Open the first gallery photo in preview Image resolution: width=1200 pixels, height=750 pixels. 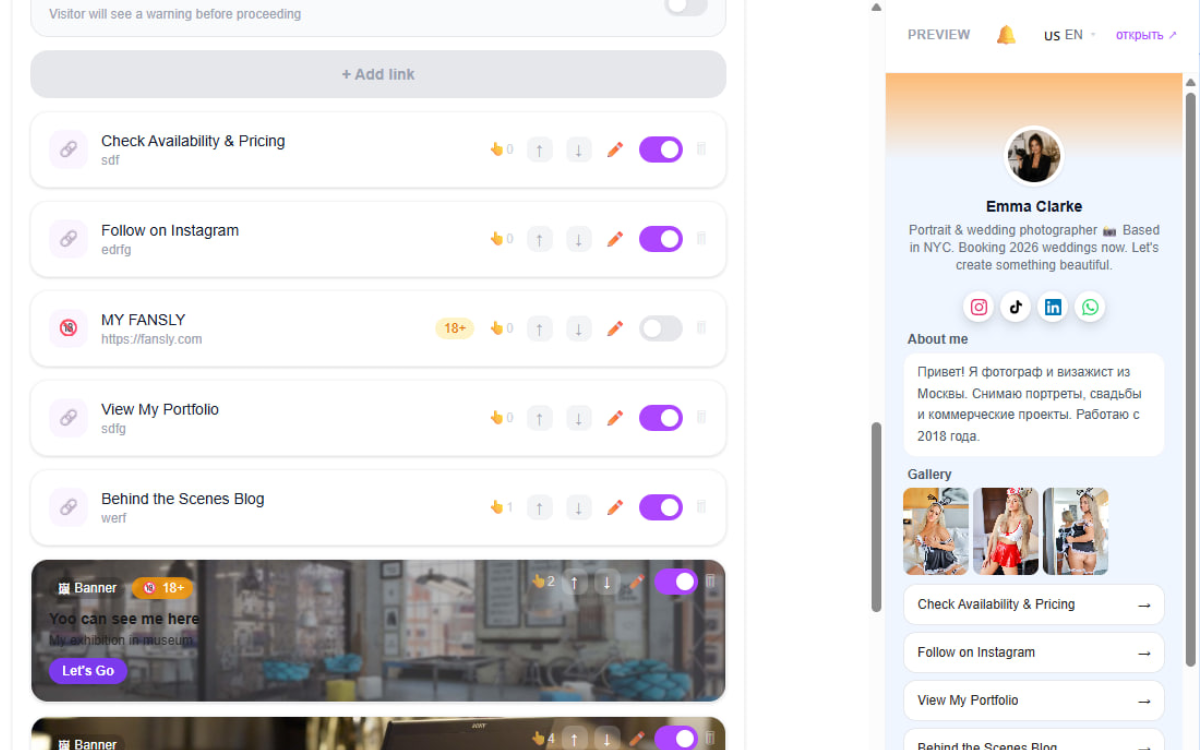tap(936, 531)
